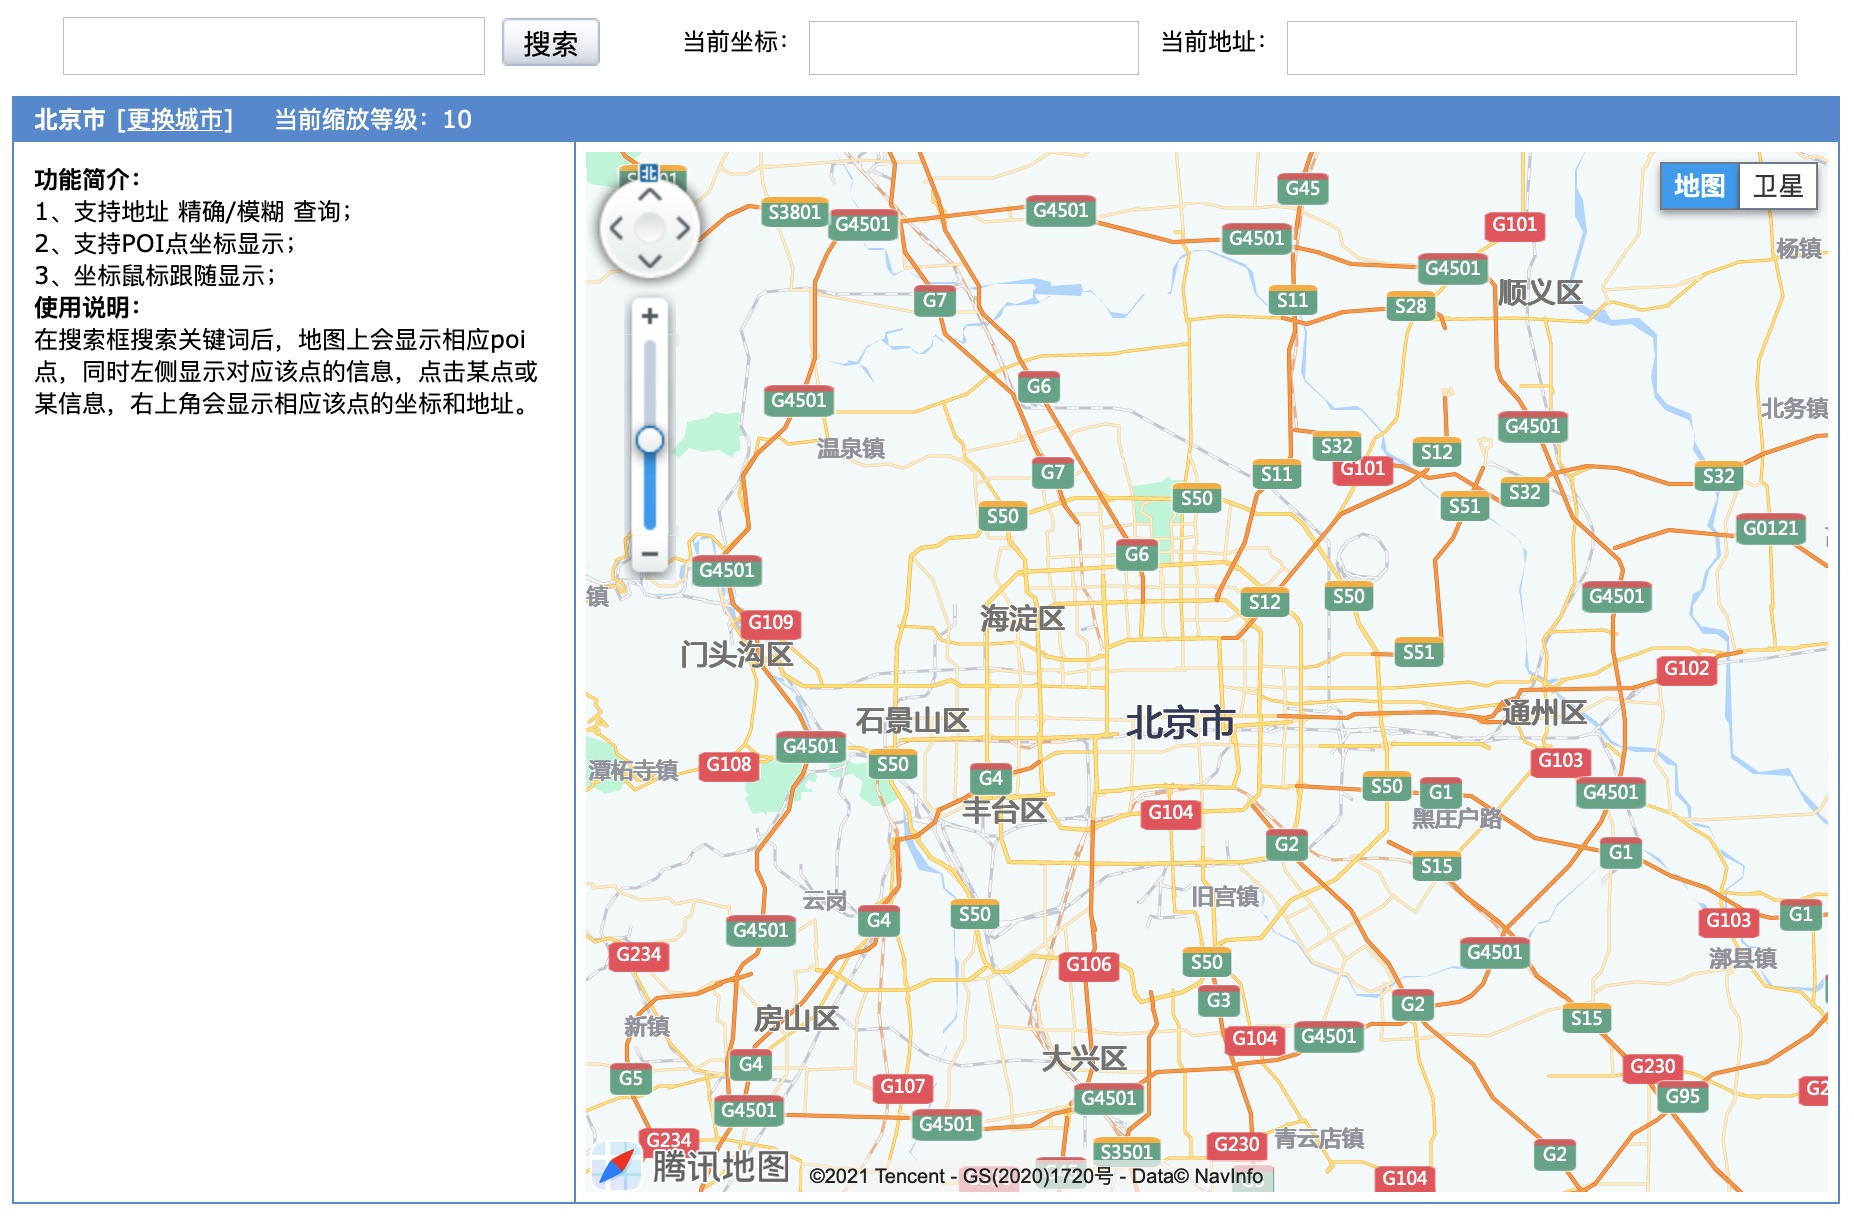Click the G106 road shield
This screenshot has height=1216, width=1854.
(x=1088, y=965)
